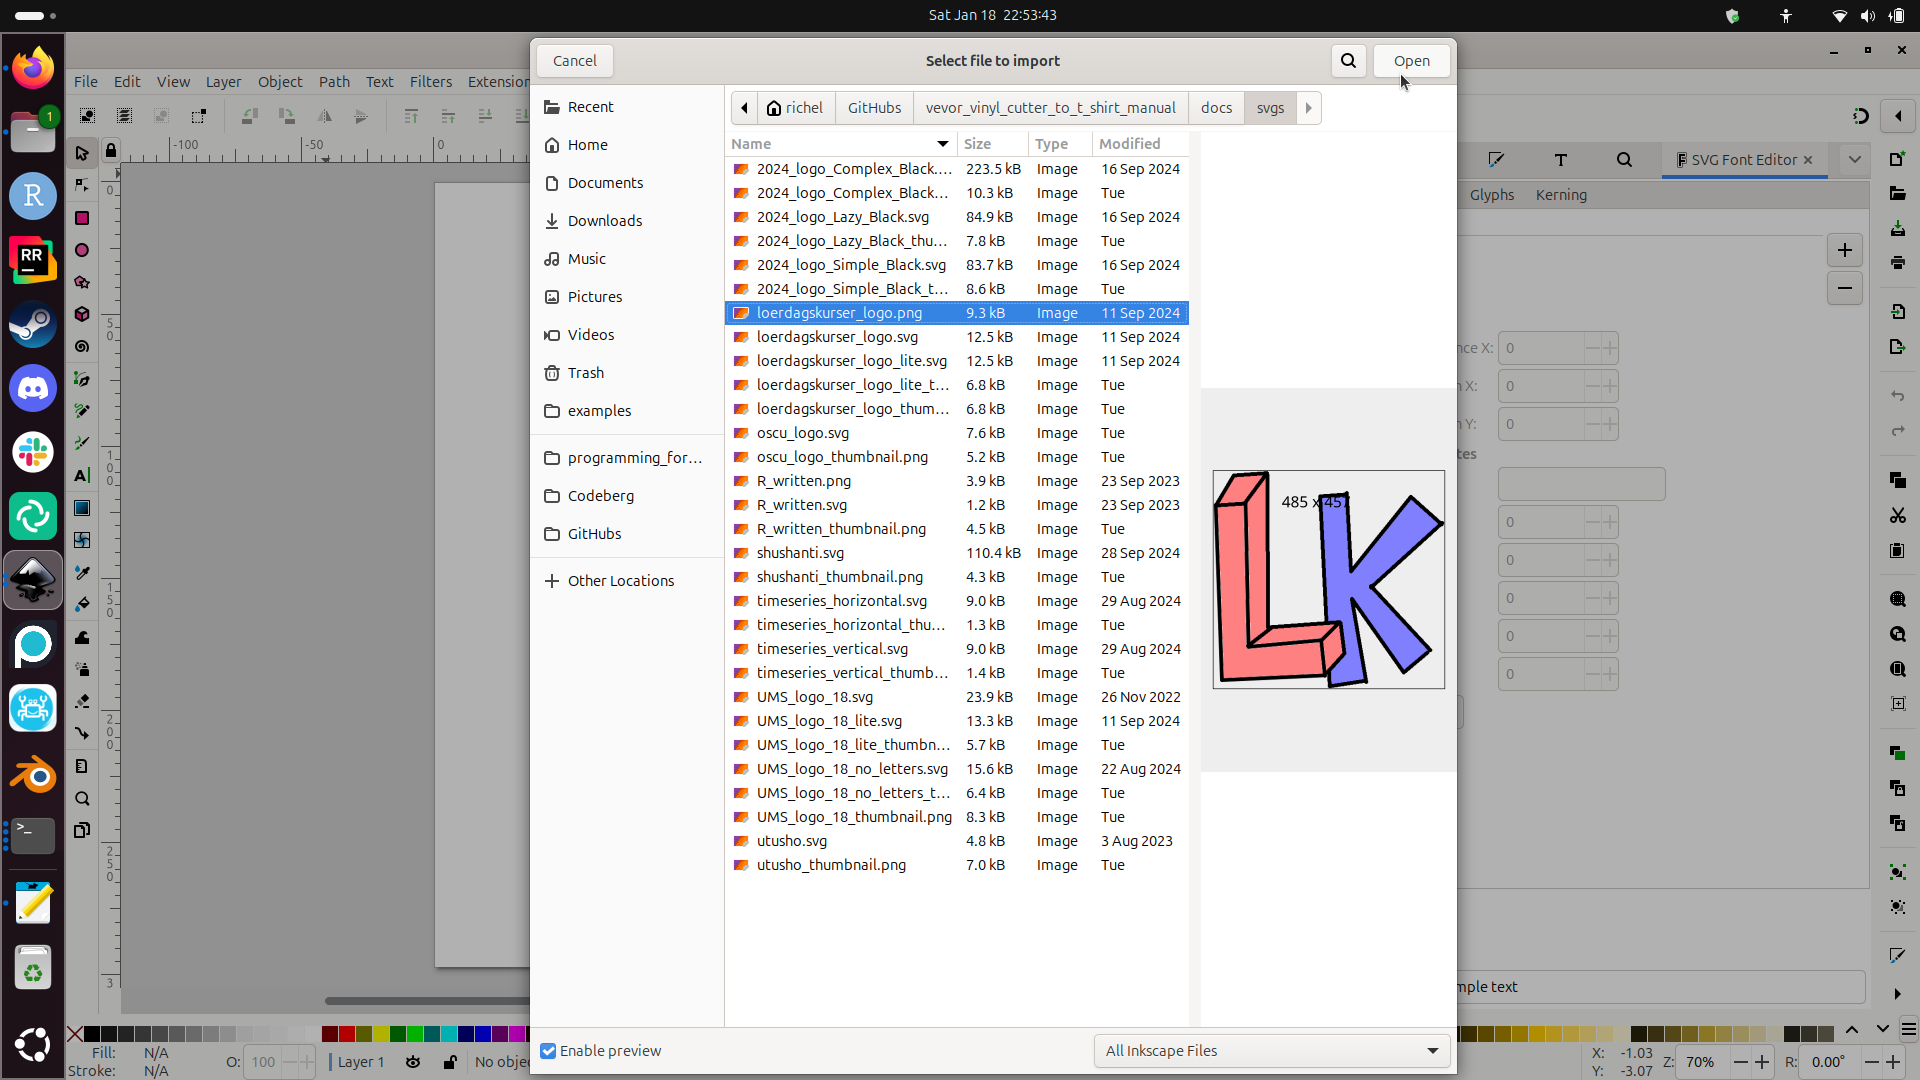This screenshot has height=1080, width=1920.
Task: Select the Zoom tool in toolbox
Action: tap(82, 798)
